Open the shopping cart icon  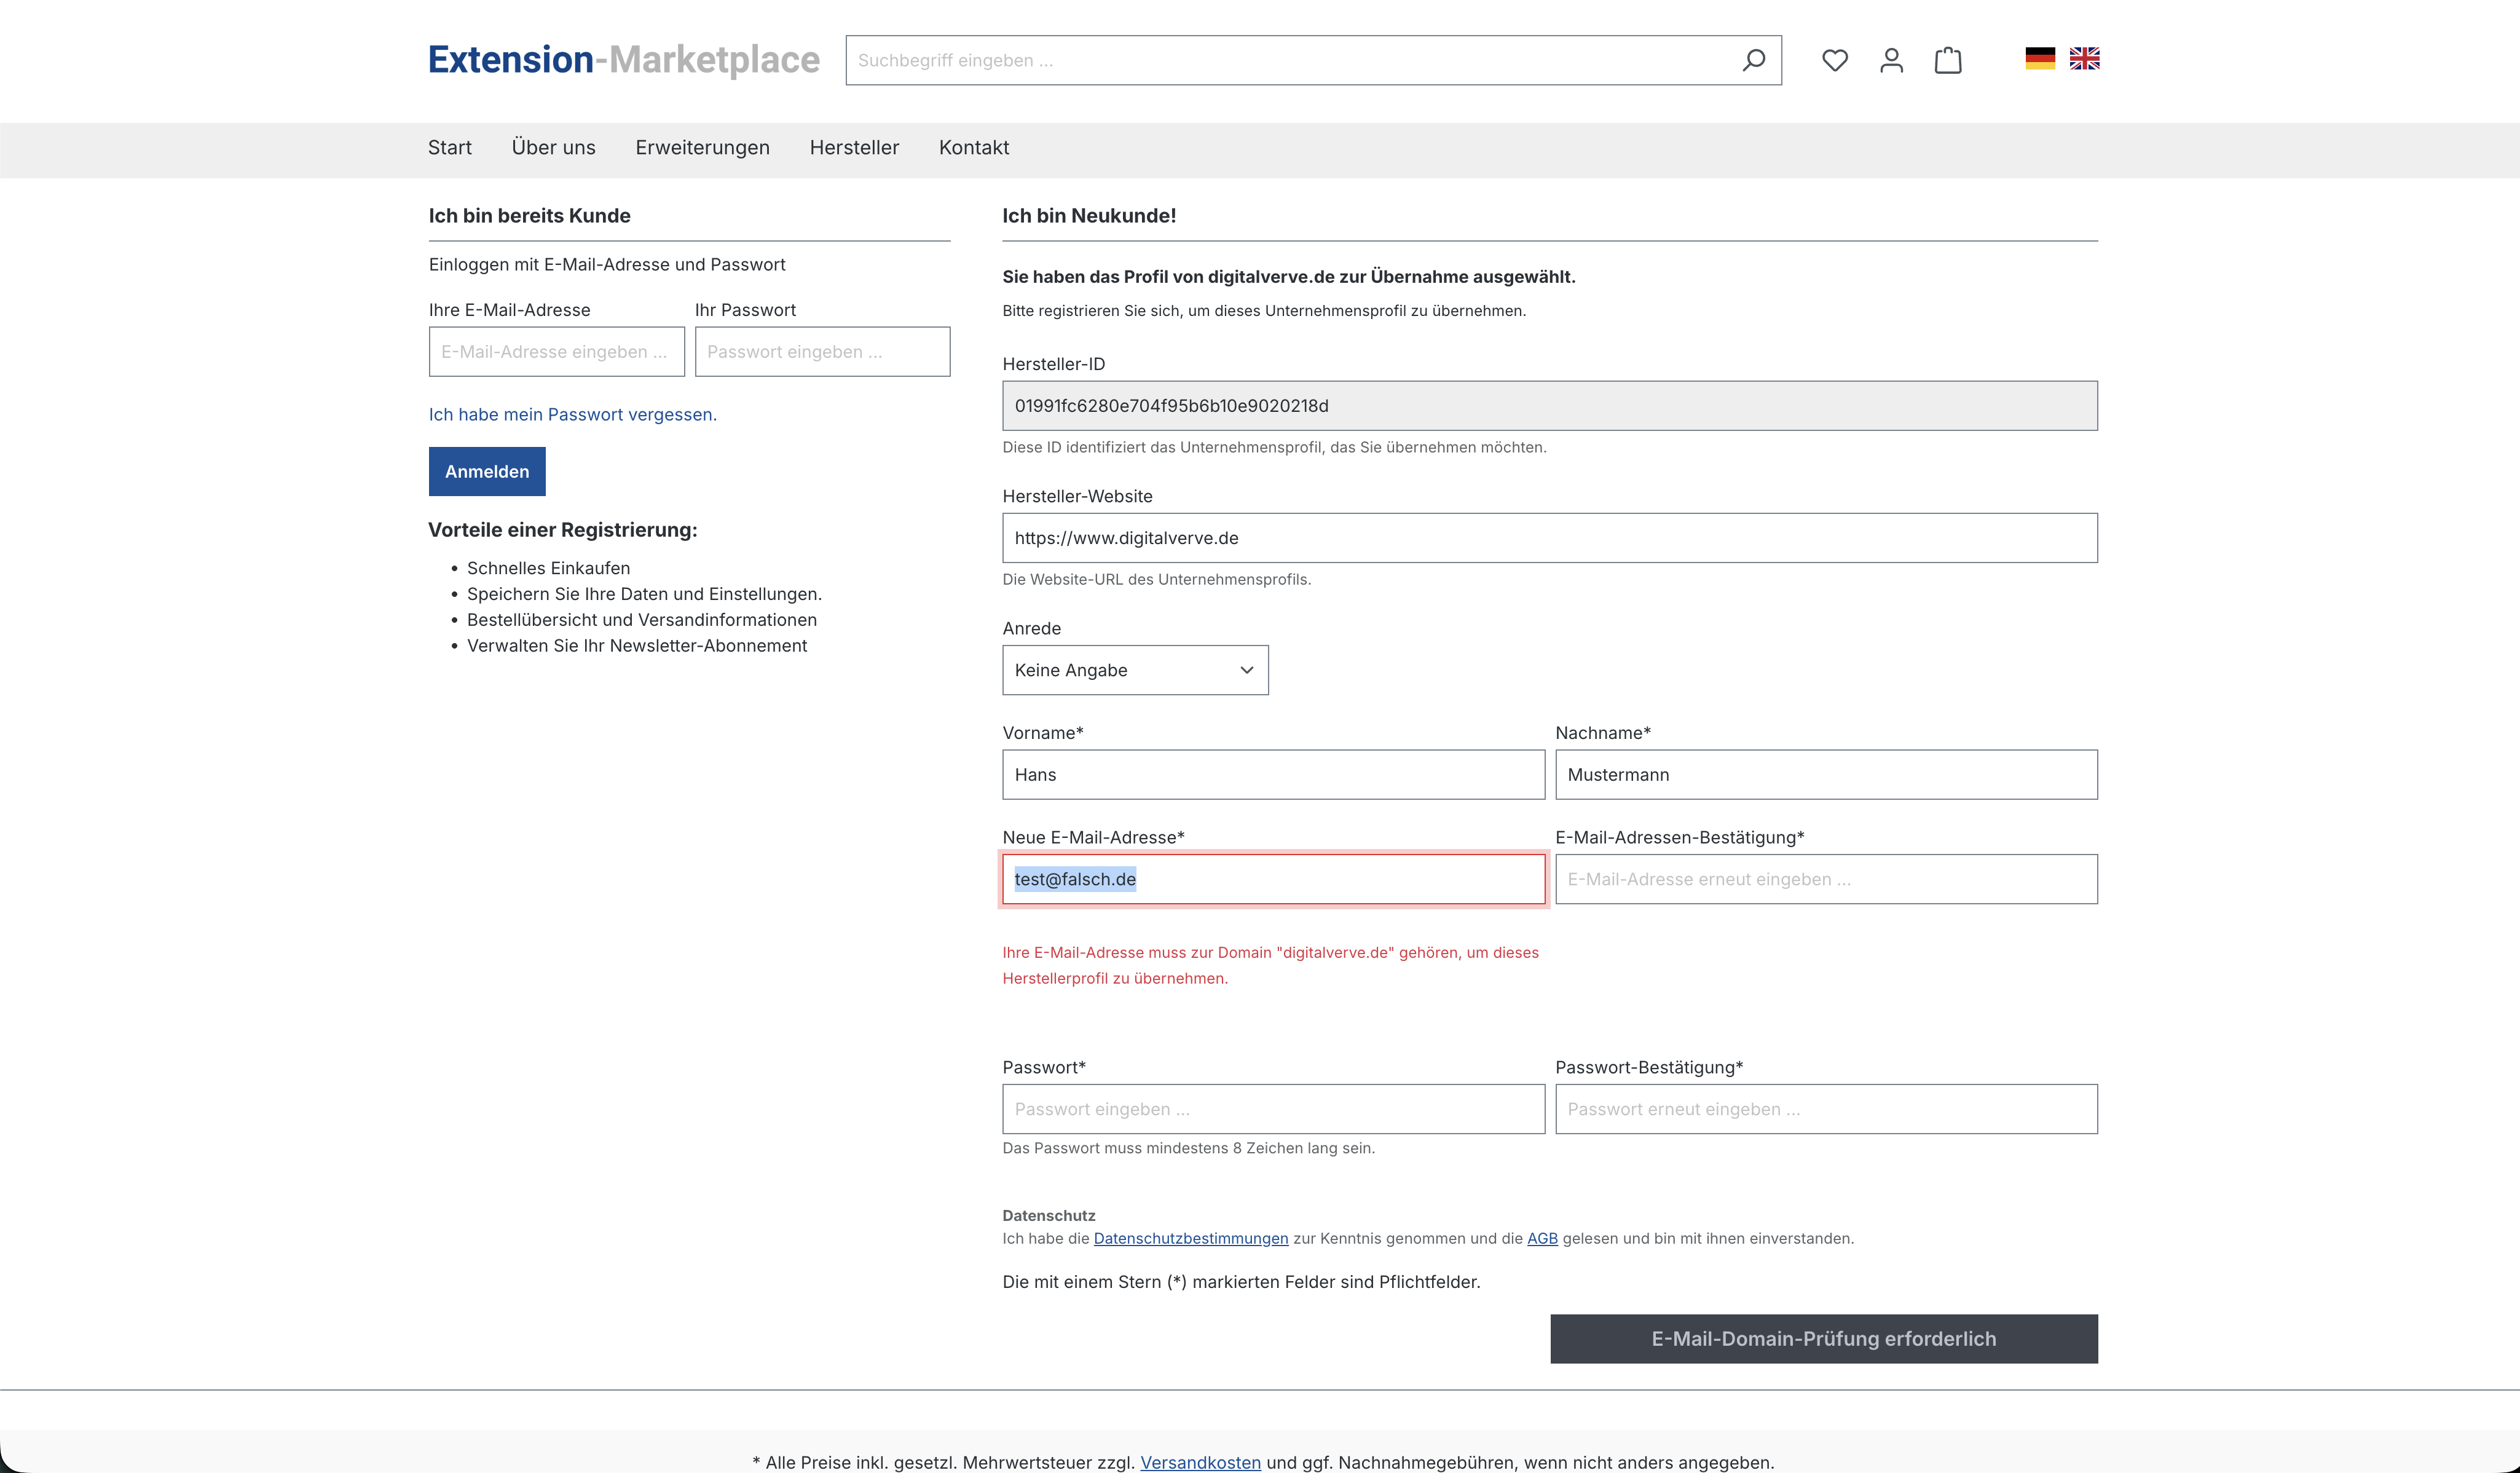click(x=1947, y=60)
